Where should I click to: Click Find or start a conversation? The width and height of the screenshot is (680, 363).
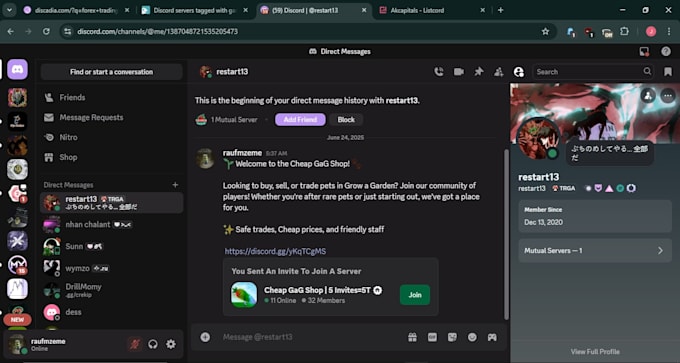click(112, 72)
